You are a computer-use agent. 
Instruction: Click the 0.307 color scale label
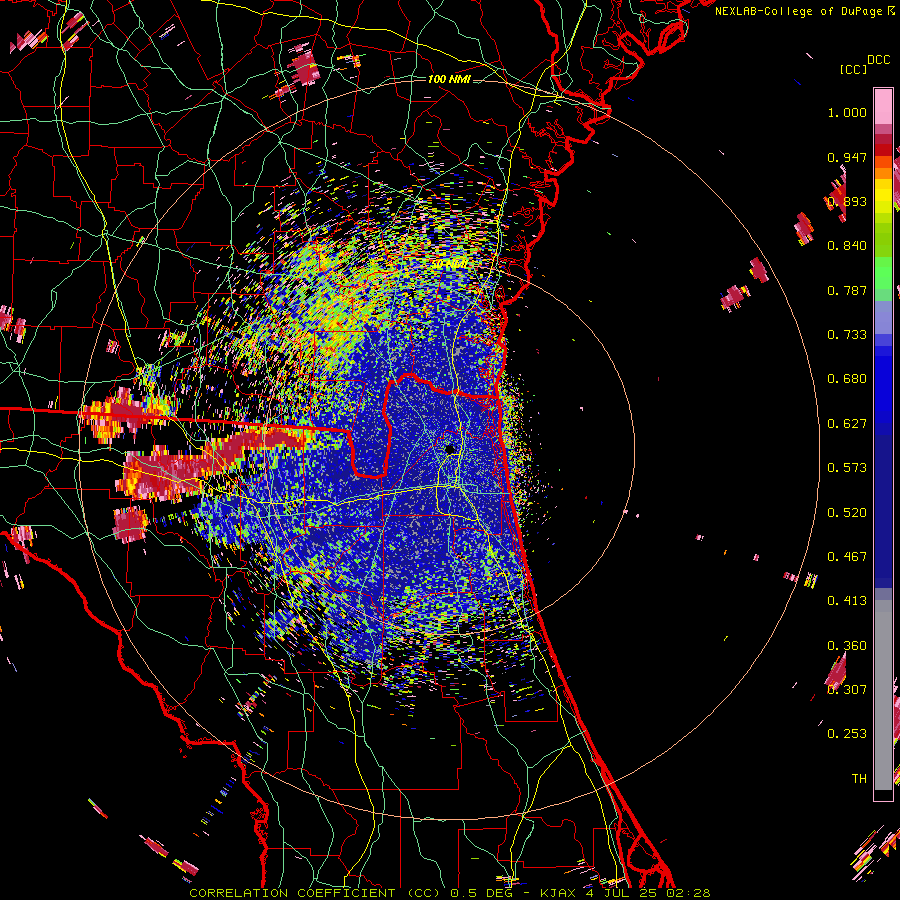click(x=847, y=690)
